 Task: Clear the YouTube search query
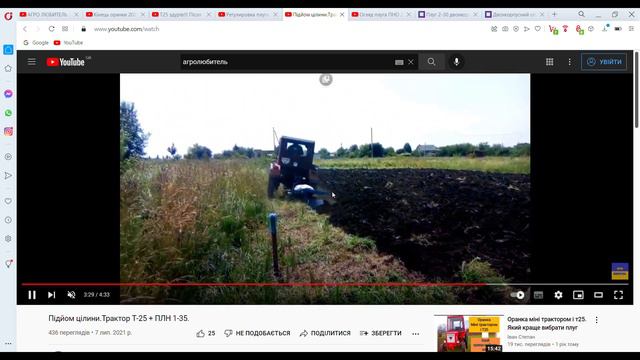click(411, 62)
